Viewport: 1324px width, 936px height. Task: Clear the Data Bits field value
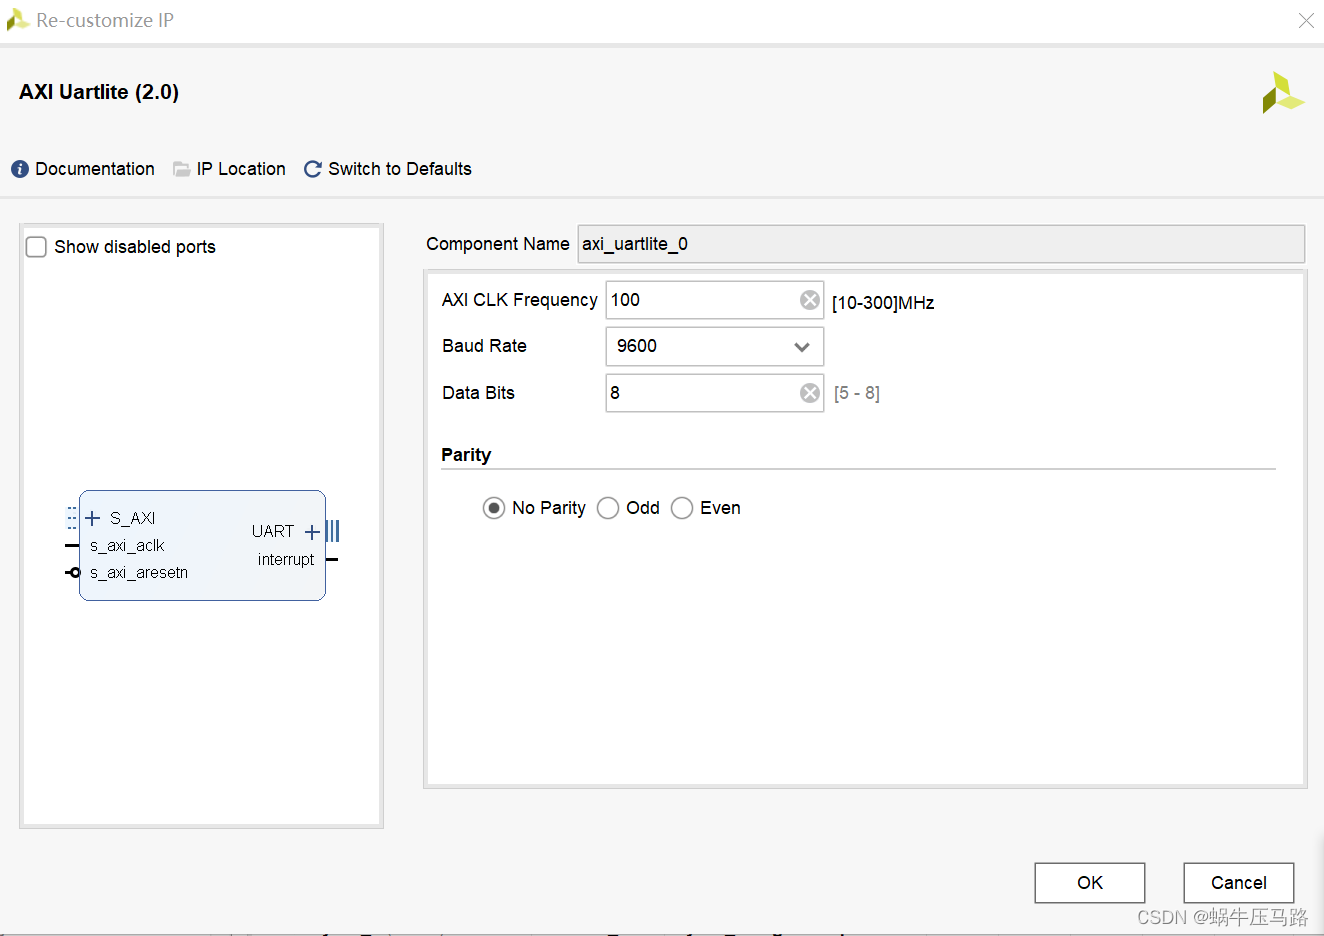810,393
